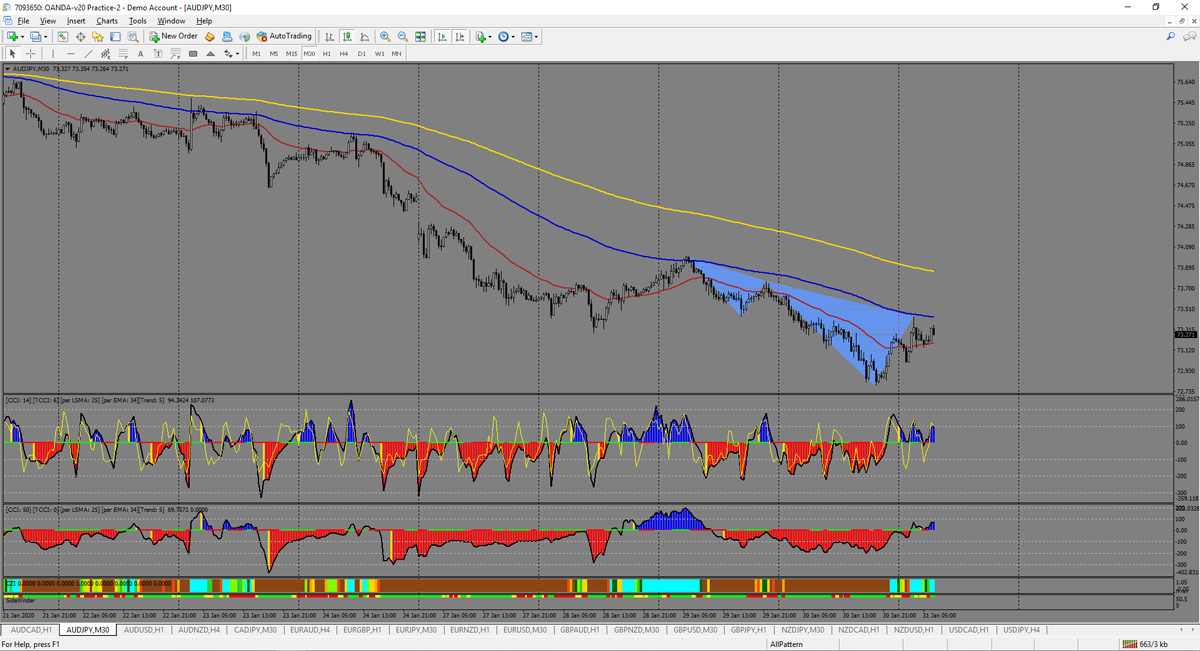The height and width of the screenshot is (651, 1200).
Task: Open search from the magnifier icon
Action: pos(1171,37)
